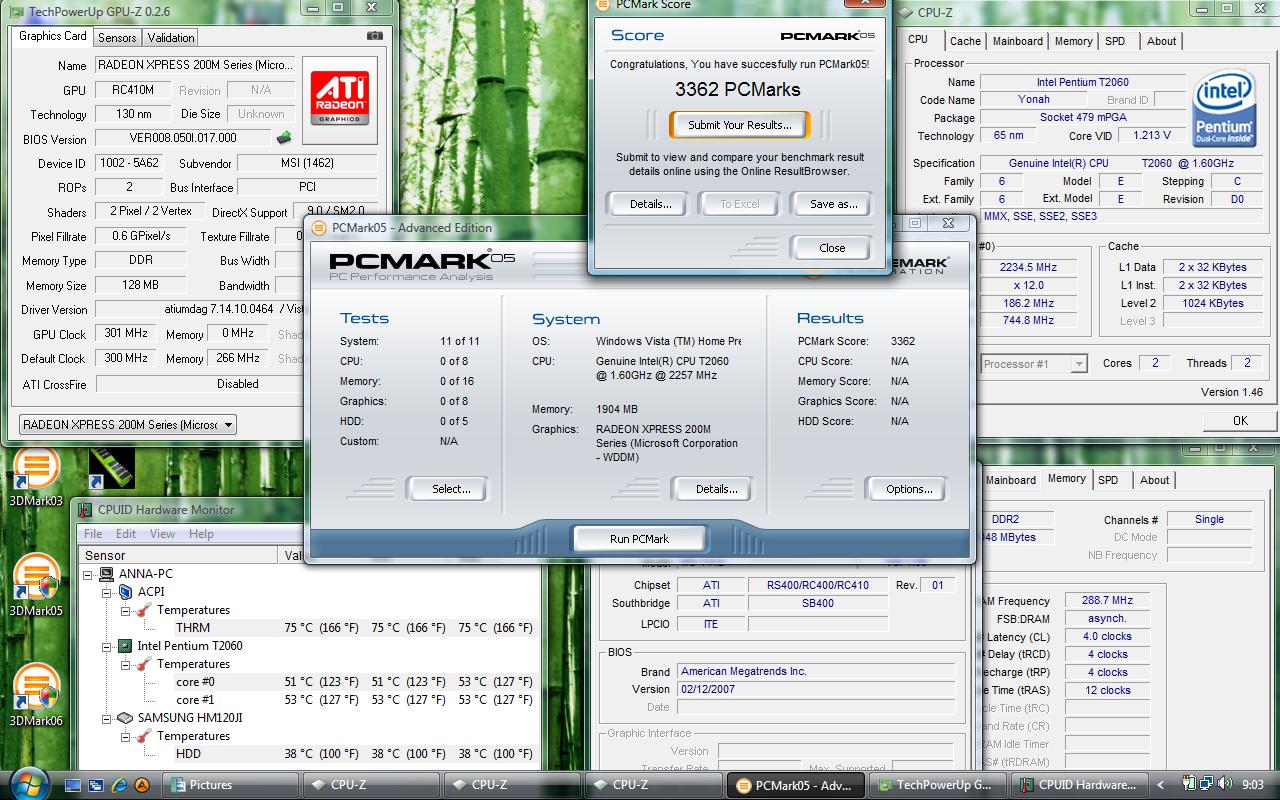Image resolution: width=1280 pixels, height=800 pixels.
Task: Click the Sensor column header
Action: coord(179,555)
